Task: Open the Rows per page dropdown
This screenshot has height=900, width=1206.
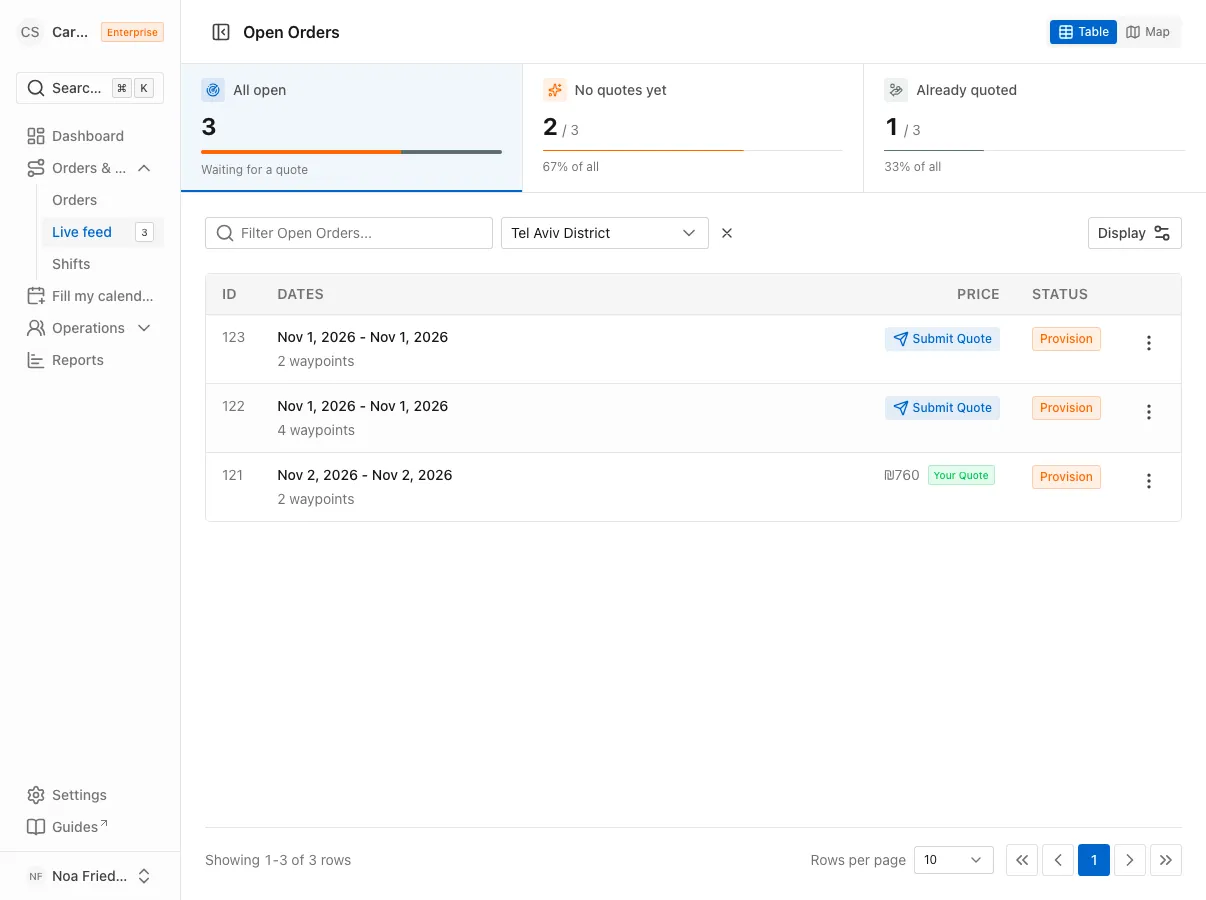Action: (x=954, y=860)
